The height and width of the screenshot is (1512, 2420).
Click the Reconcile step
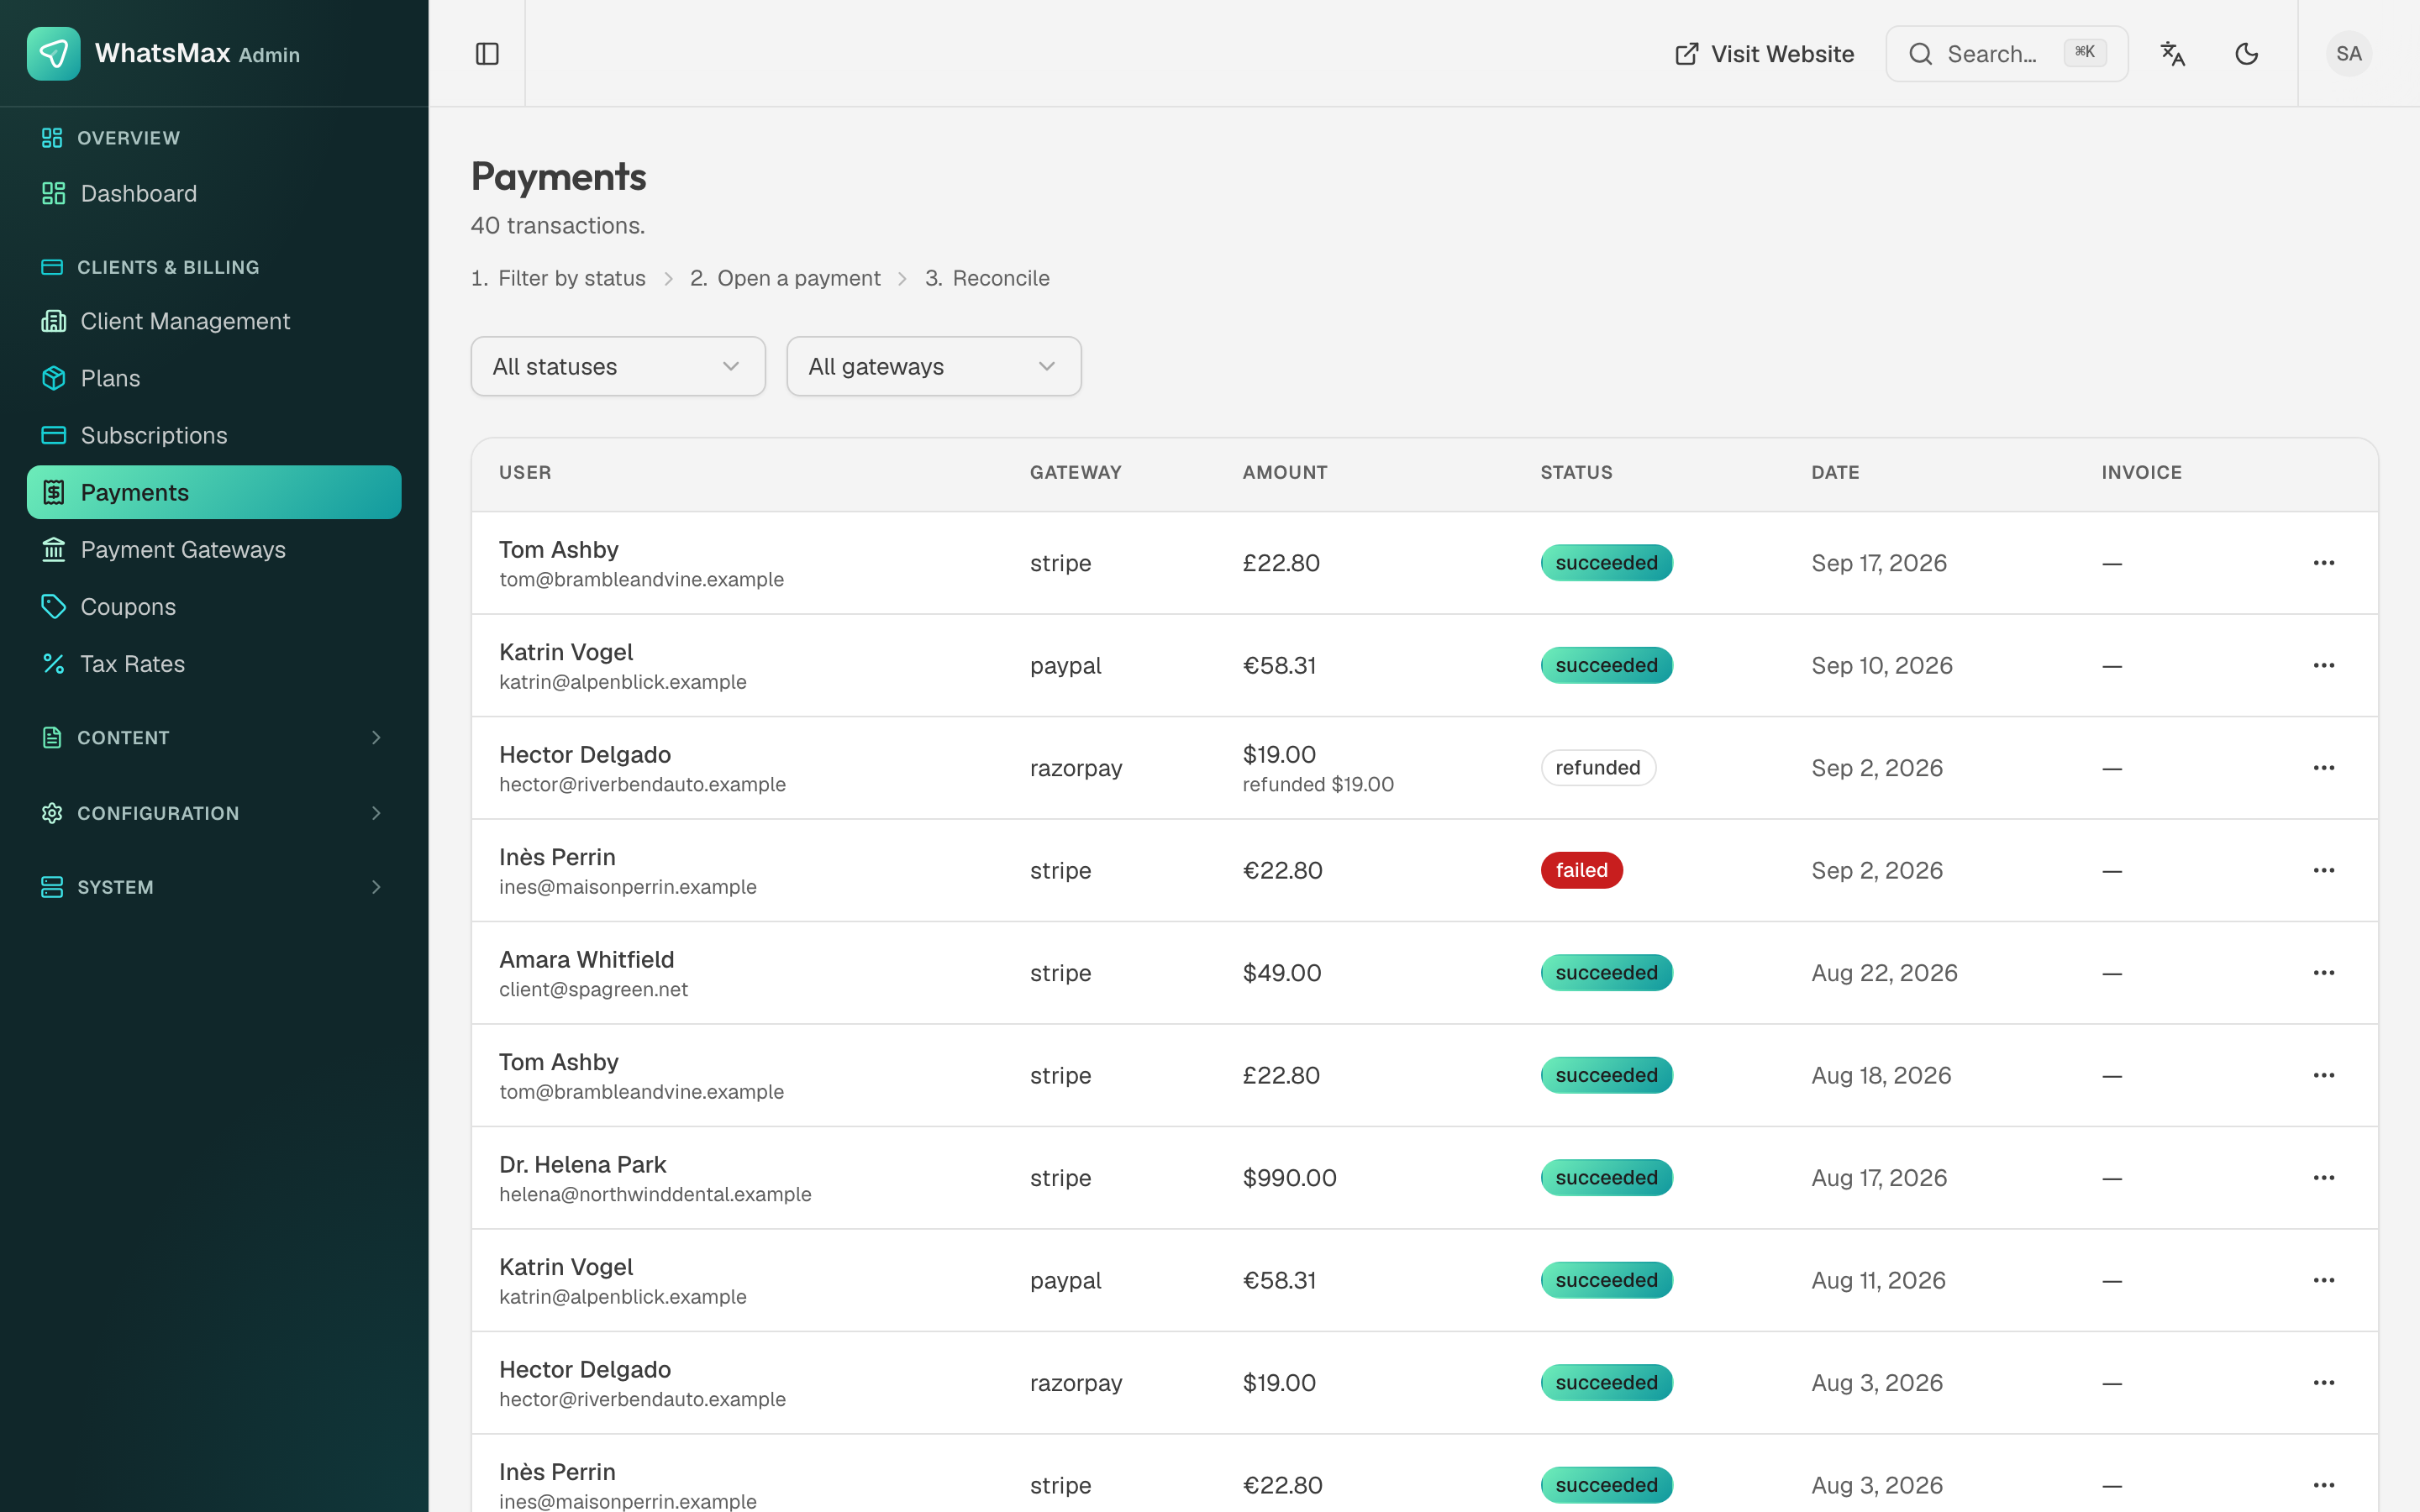987,278
